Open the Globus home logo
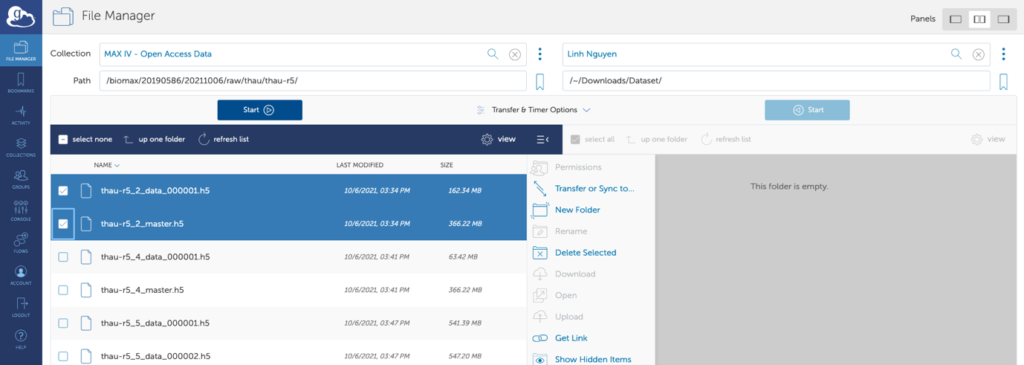1024x365 pixels. click(20, 16)
